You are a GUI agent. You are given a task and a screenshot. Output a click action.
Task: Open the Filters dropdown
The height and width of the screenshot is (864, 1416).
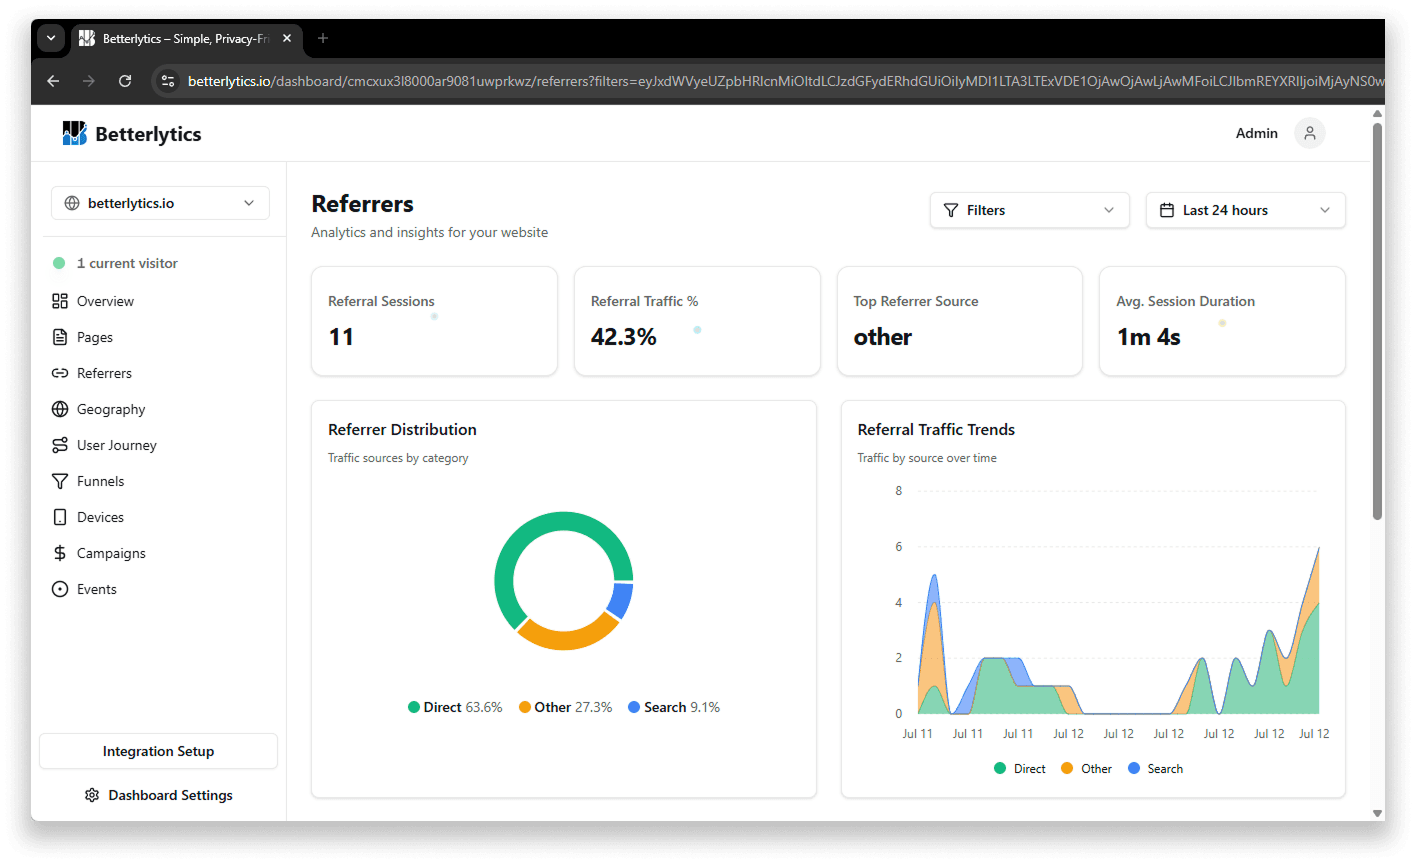pos(1030,210)
